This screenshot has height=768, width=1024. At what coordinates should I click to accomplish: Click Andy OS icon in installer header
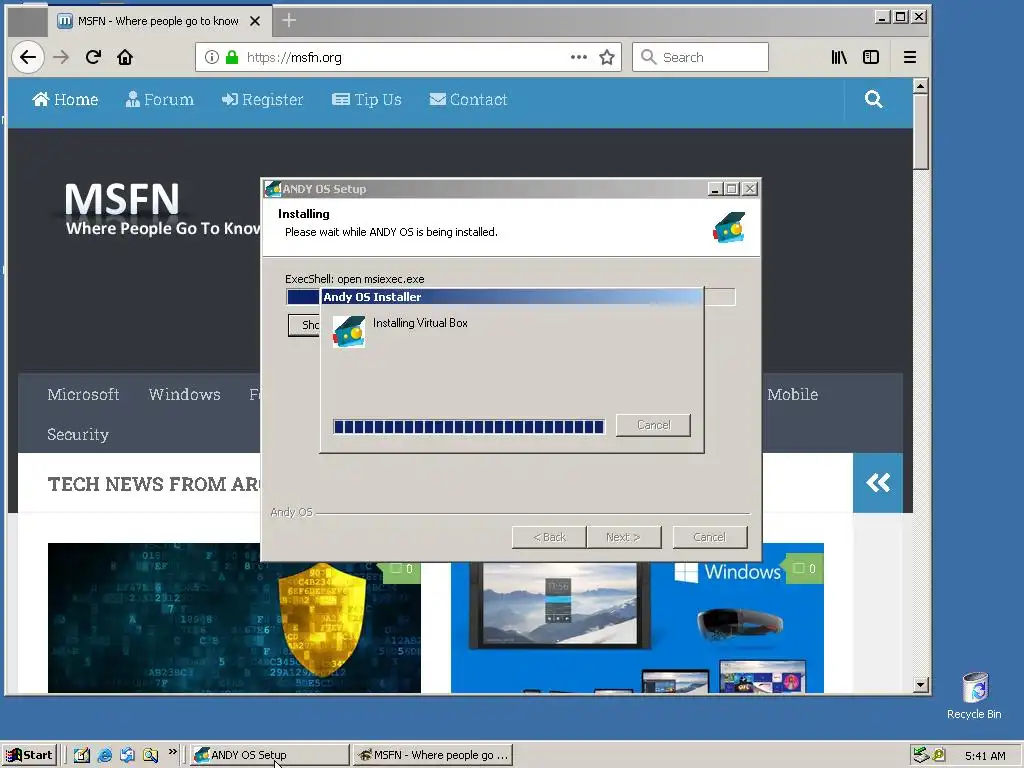click(x=729, y=227)
